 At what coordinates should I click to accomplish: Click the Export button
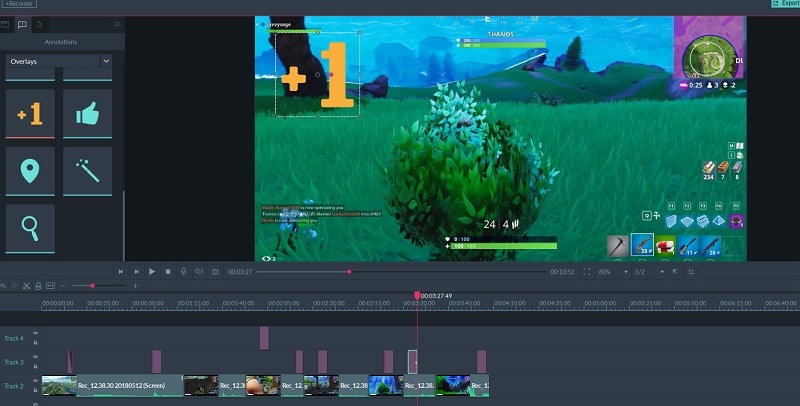tap(784, 4)
